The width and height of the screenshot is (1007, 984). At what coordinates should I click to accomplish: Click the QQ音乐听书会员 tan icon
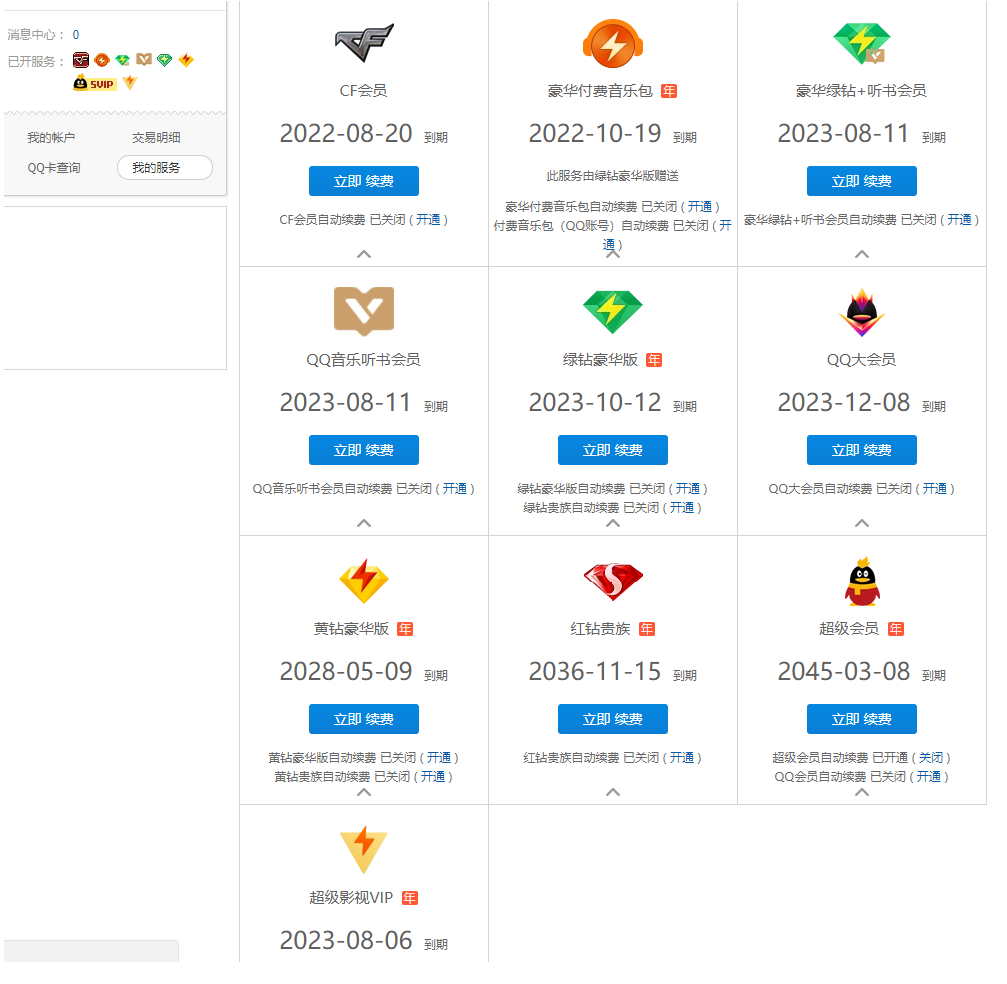point(364,311)
